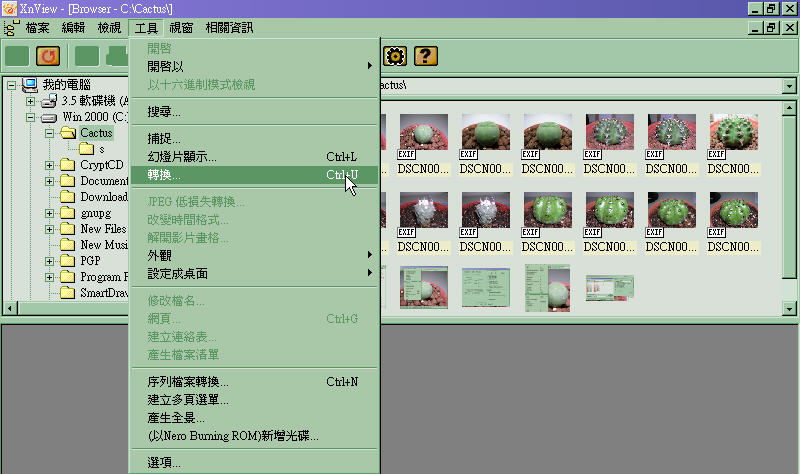This screenshot has height=474, width=800.
Task: Select the 我的電腦 computer icon
Action: coord(30,85)
